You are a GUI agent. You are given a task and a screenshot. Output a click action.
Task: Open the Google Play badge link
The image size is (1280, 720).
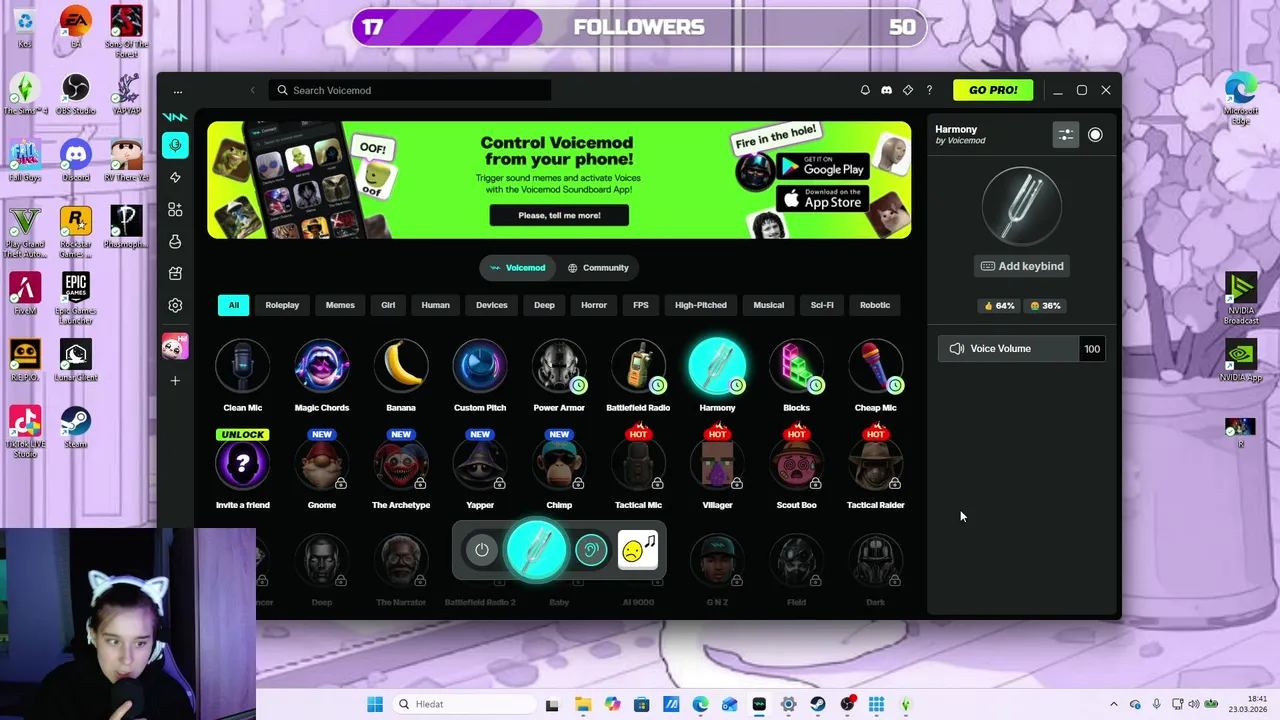(x=822, y=168)
